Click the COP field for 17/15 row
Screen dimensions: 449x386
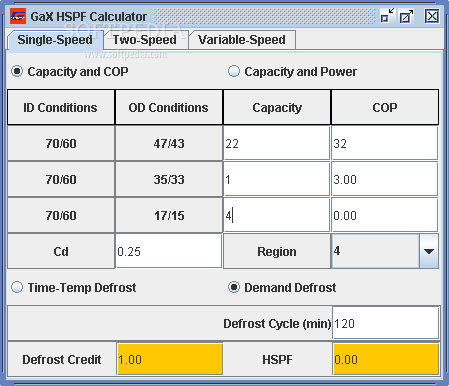point(385,215)
